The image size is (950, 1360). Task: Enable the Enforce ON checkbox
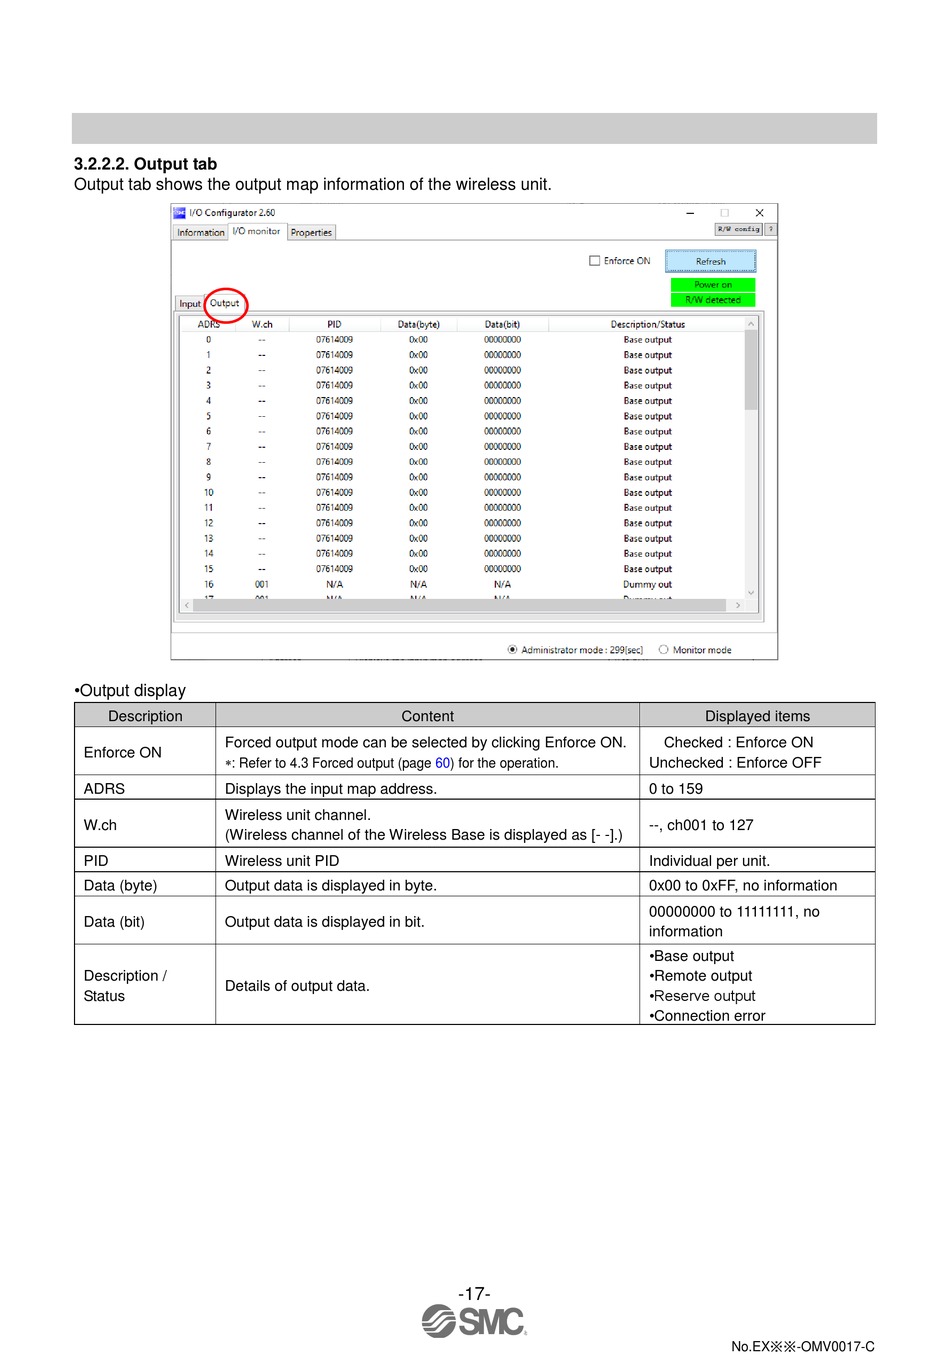595,261
